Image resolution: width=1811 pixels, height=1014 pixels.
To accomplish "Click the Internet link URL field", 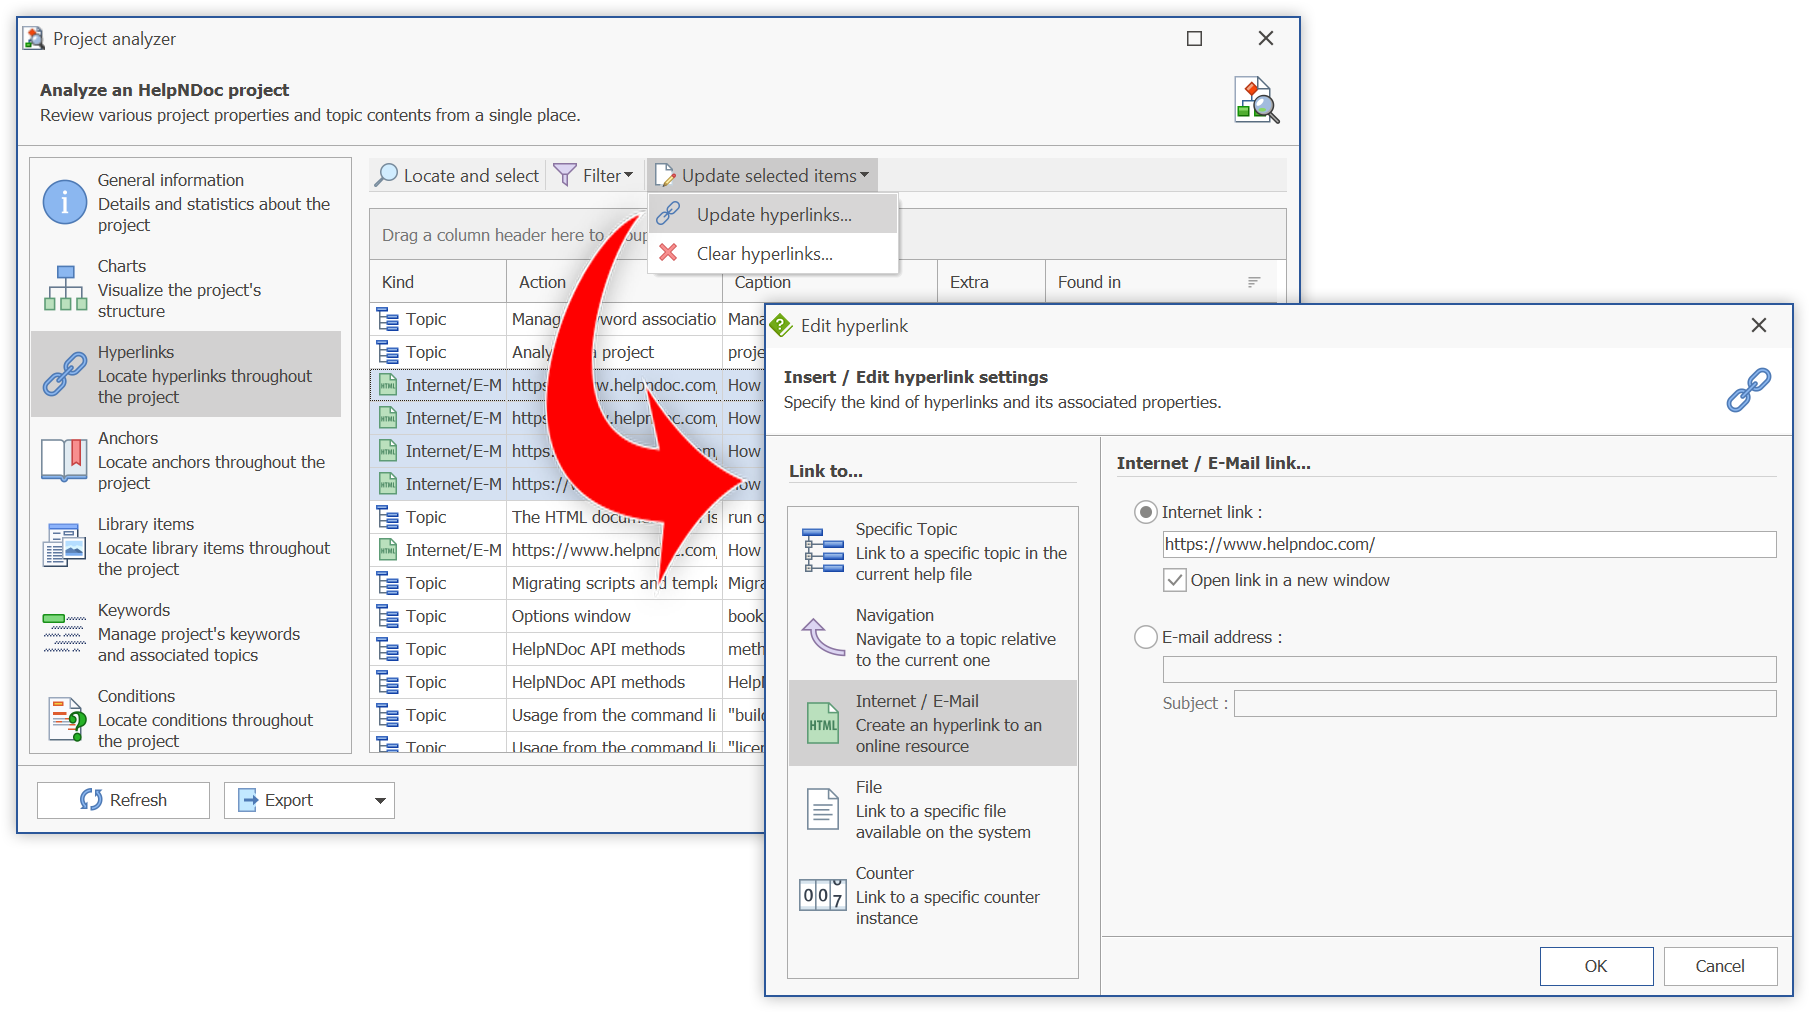I will pyautogui.click(x=1468, y=545).
